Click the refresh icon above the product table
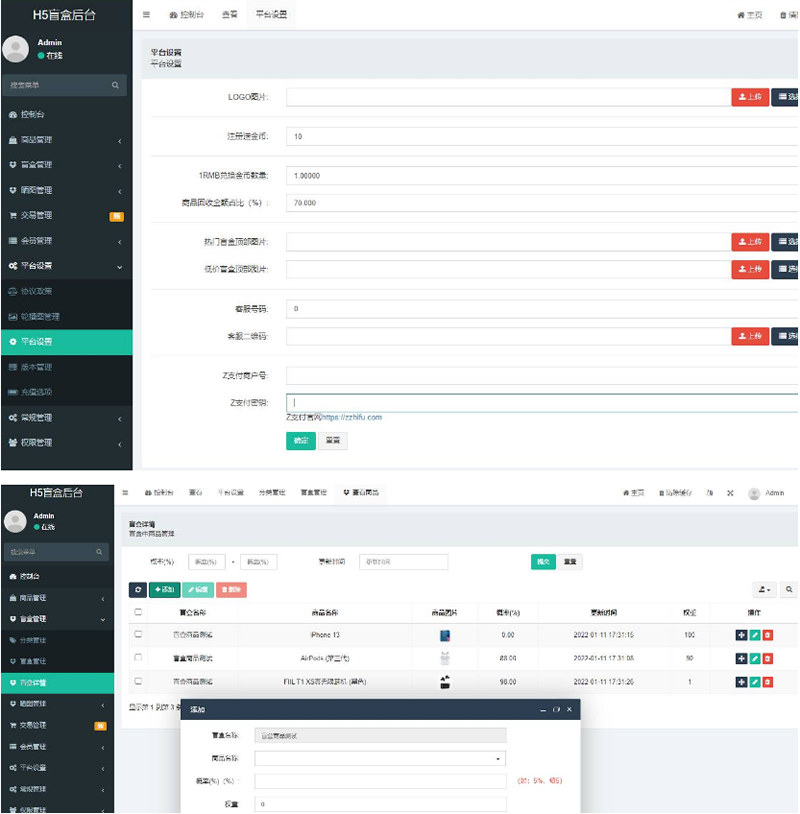The height and width of the screenshot is (814, 800). coord(138,590)
